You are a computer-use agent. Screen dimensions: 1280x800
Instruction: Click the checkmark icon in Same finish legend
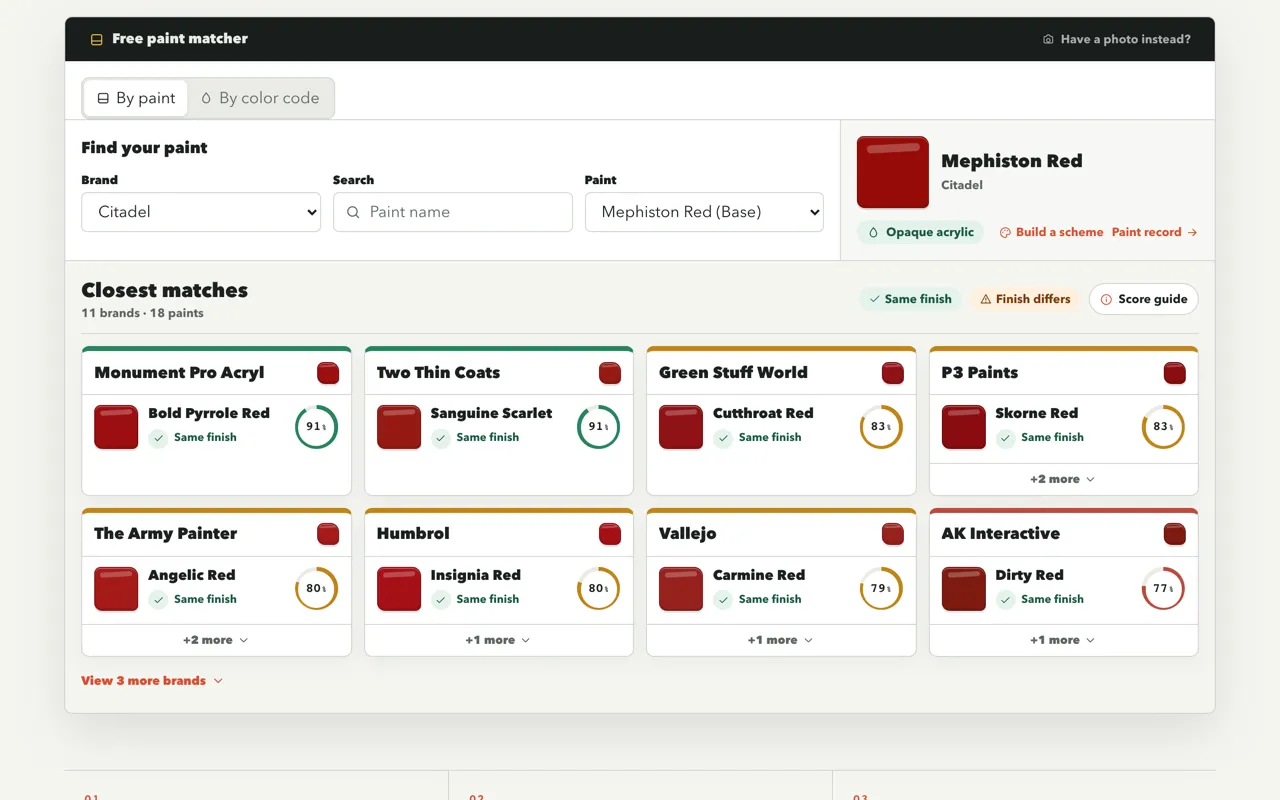coord(874,299)
